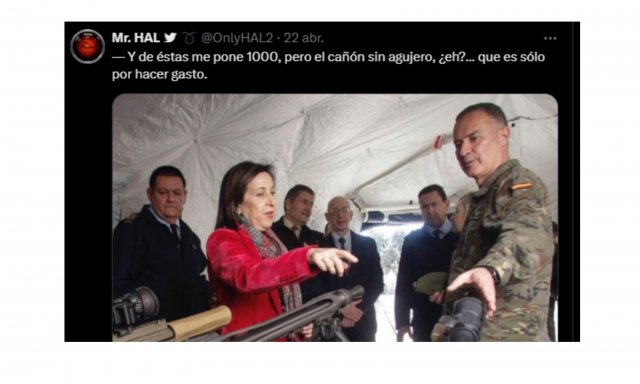Click the black optic device near soldier's hand

465,319
